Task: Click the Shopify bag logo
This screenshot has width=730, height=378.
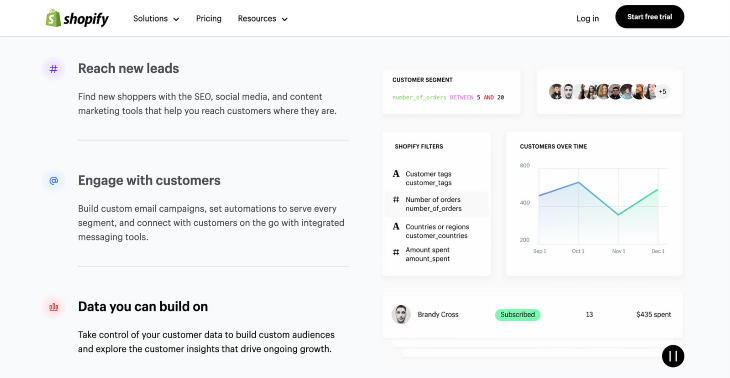Action: click(53, 18)
